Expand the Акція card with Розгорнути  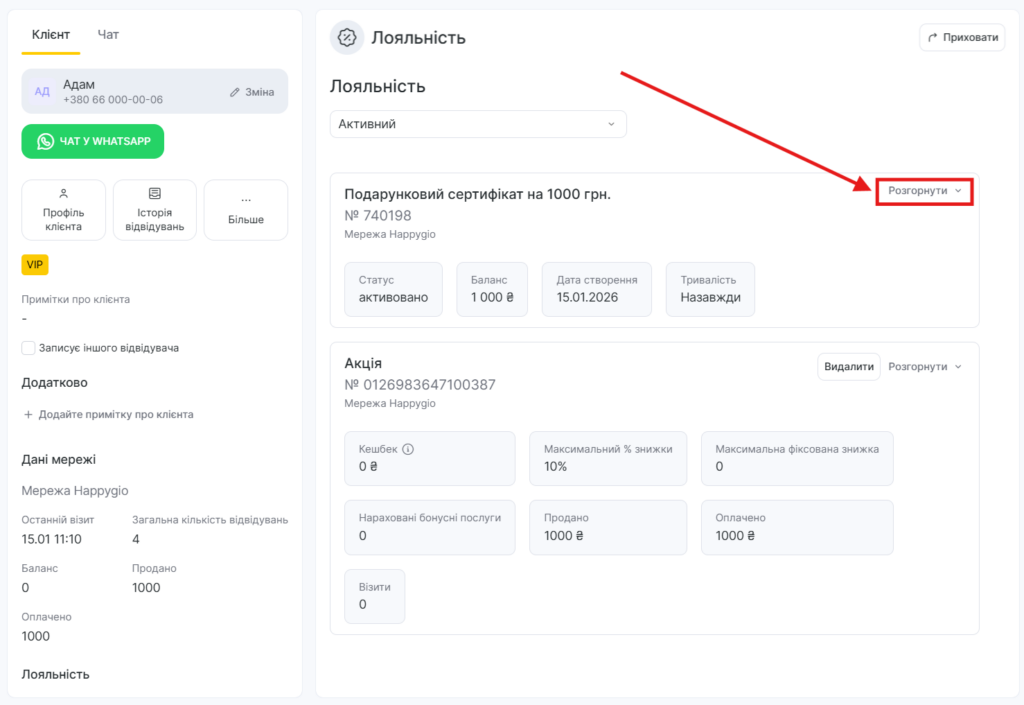[x=924, y=367]
